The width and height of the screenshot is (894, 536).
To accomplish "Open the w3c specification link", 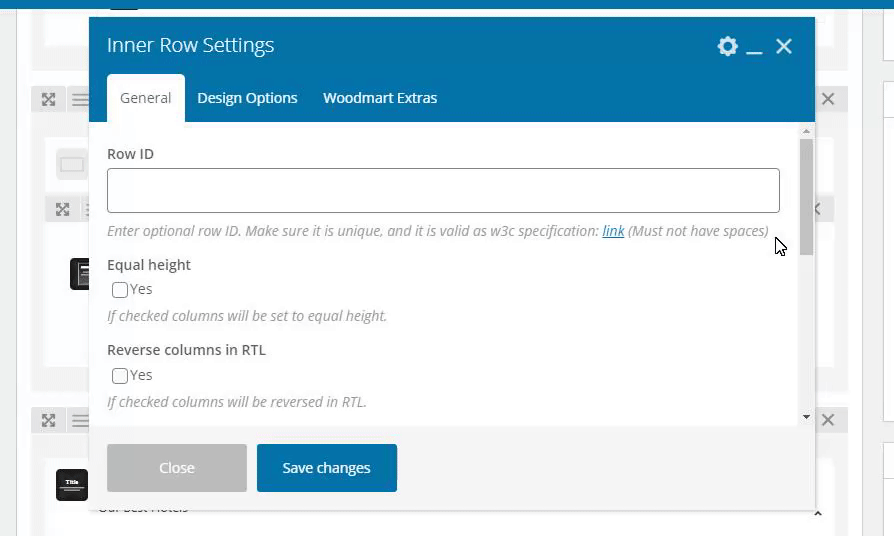I will 613,231.
